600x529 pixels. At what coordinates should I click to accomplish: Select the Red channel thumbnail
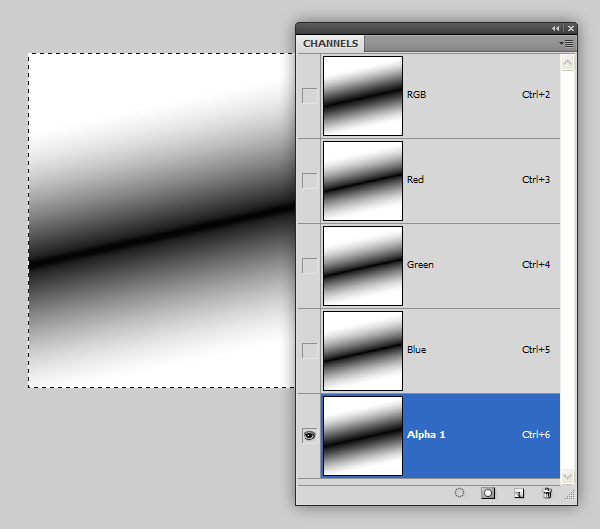363,181
